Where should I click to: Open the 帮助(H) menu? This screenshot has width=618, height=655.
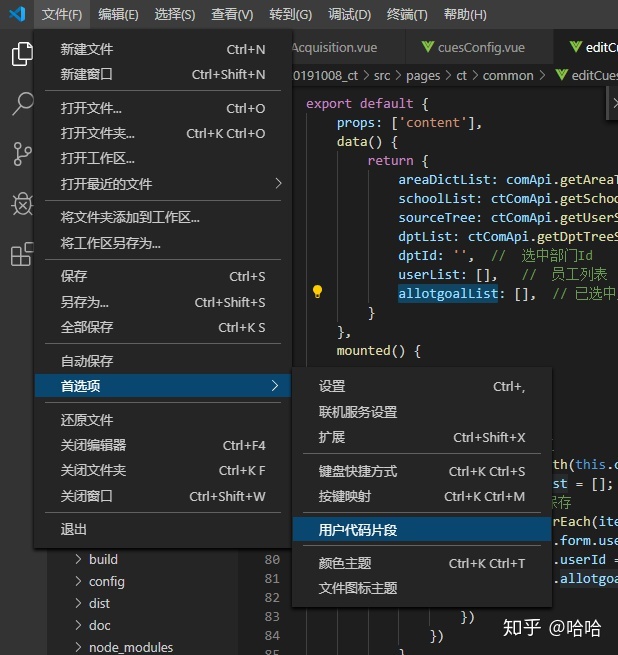pos(465,15)
